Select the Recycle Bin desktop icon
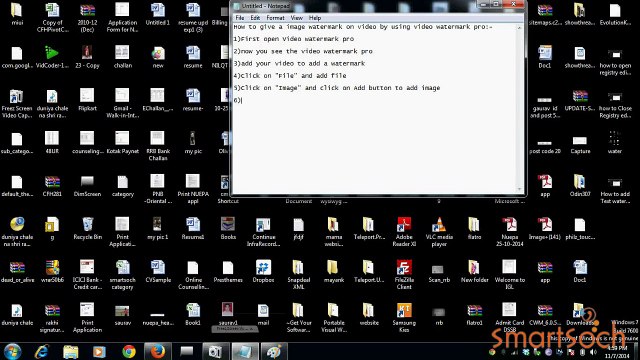The height and width of the screenshot is (360, 640). coord(87,229)
